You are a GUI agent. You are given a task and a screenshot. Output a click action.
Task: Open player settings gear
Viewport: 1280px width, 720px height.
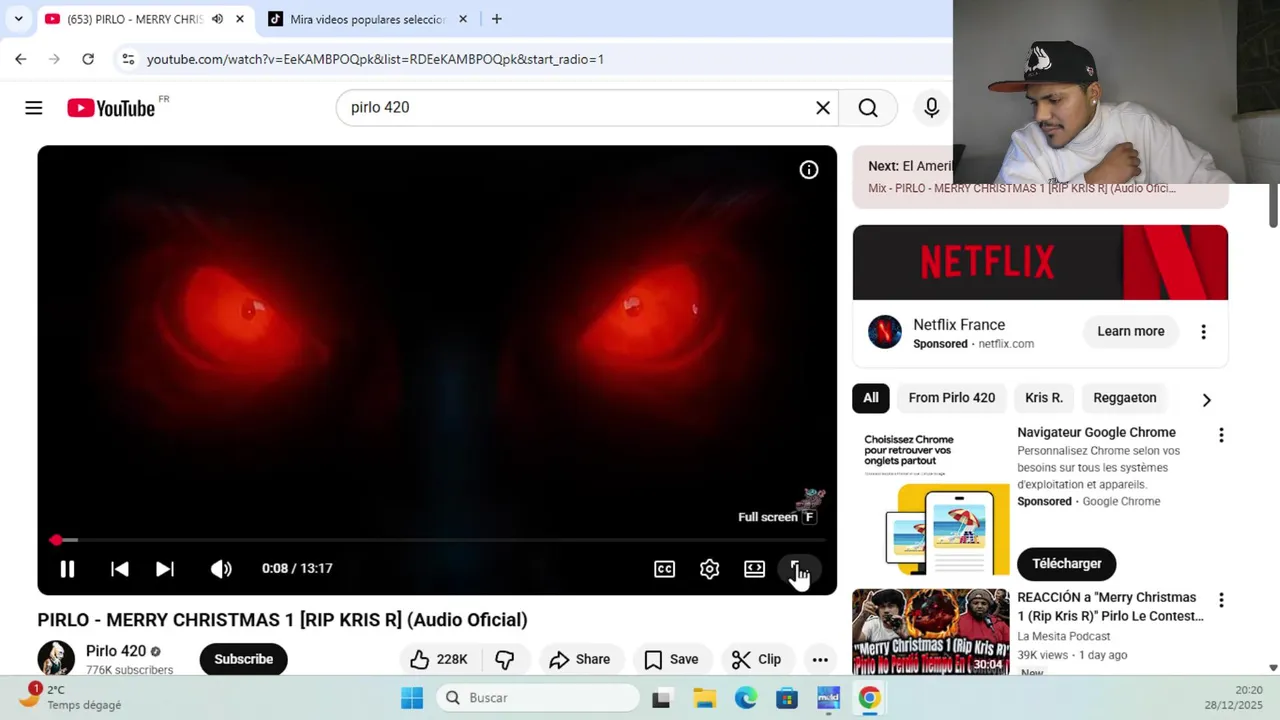(x=709, y=569)
